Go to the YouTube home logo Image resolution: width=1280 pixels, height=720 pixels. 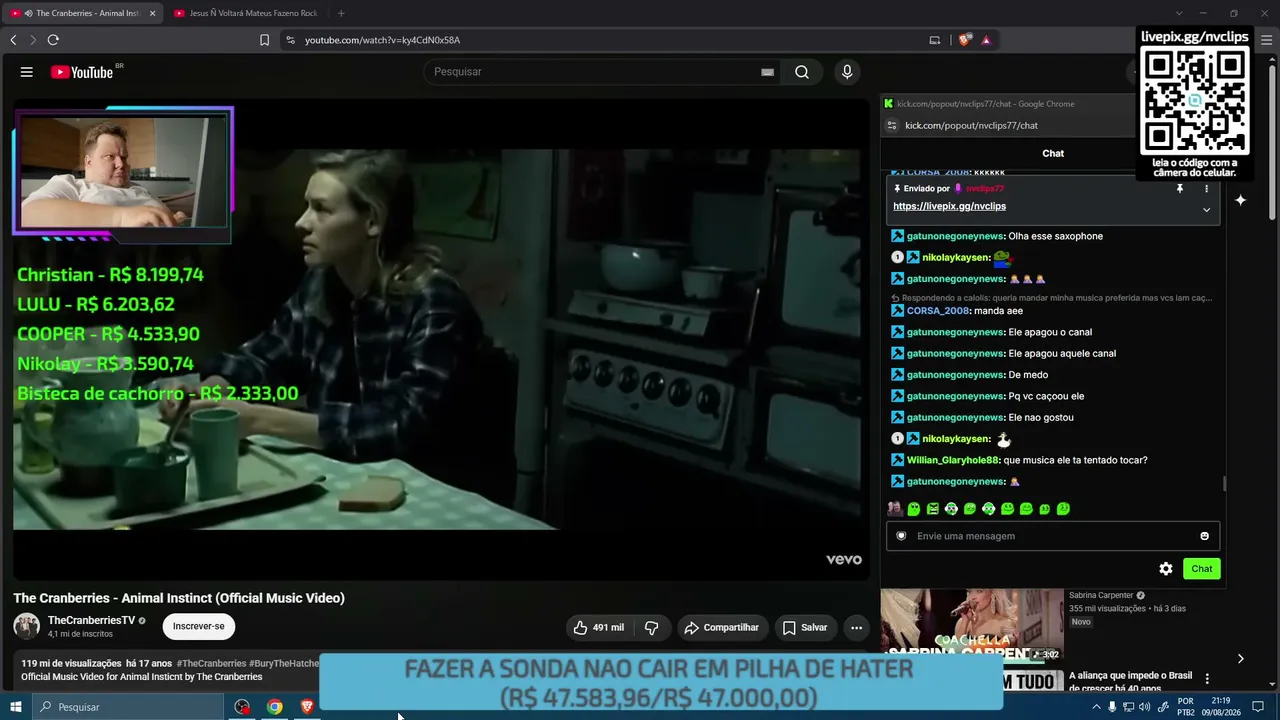(x=82, y=72)
